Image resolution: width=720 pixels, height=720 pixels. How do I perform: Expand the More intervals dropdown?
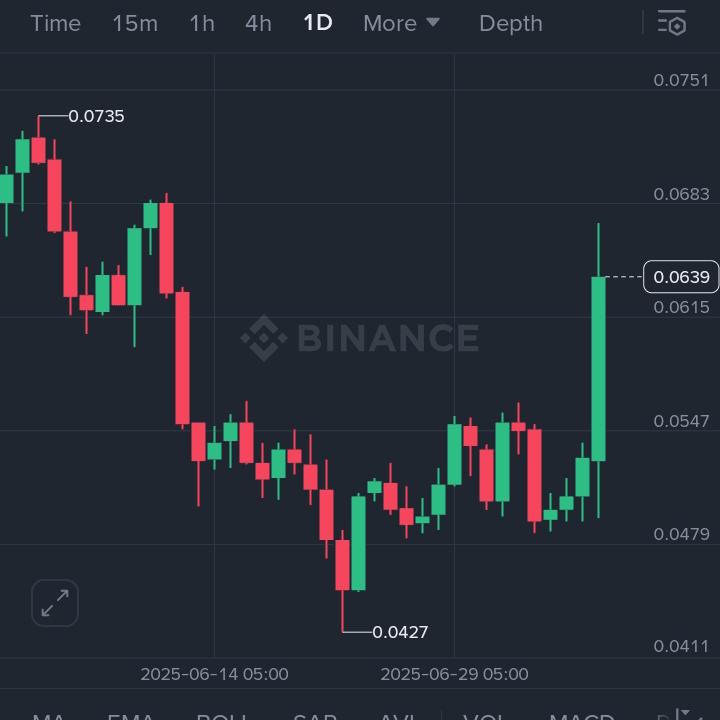point(401,23)
